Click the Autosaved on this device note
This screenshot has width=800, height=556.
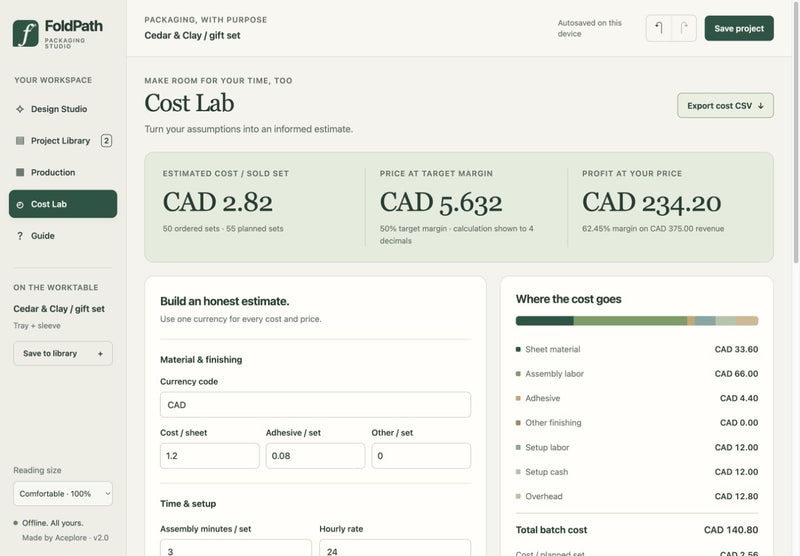tap(590, 29)
